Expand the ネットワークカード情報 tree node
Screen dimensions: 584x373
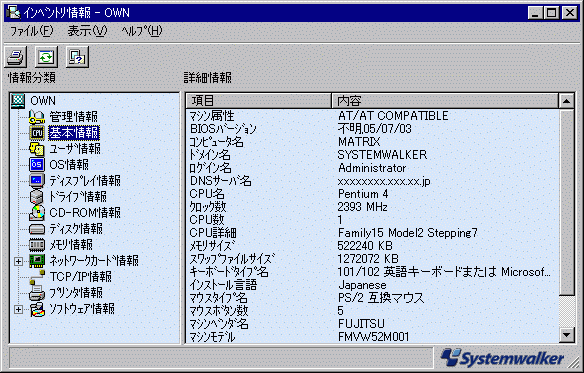click(18, 261)
